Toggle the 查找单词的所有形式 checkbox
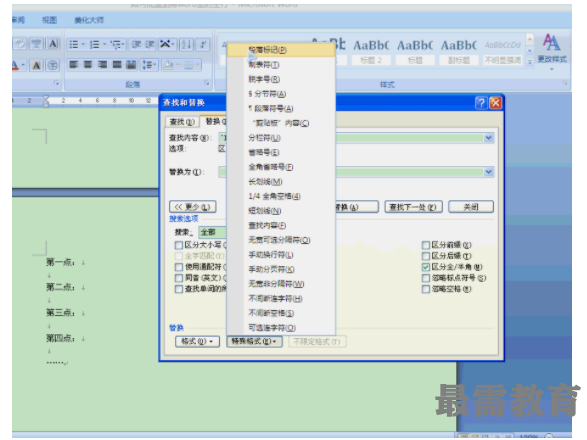 179,289
